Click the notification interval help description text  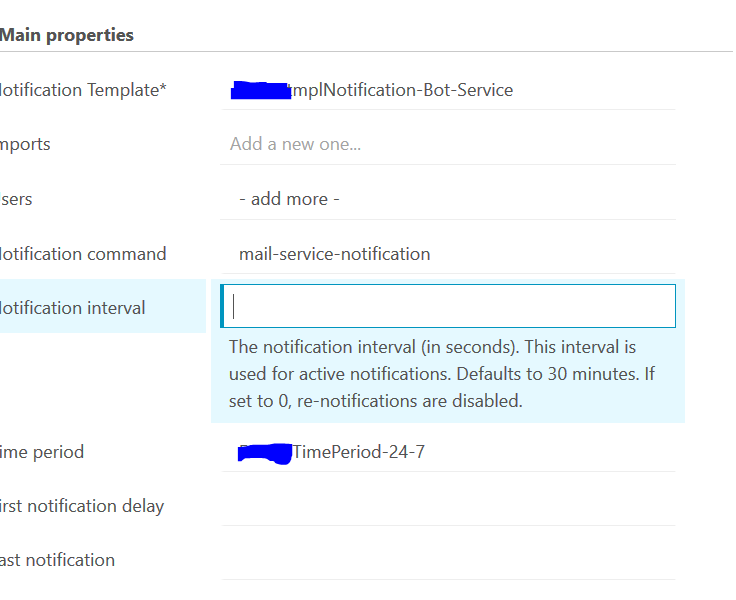coord(442,374)
